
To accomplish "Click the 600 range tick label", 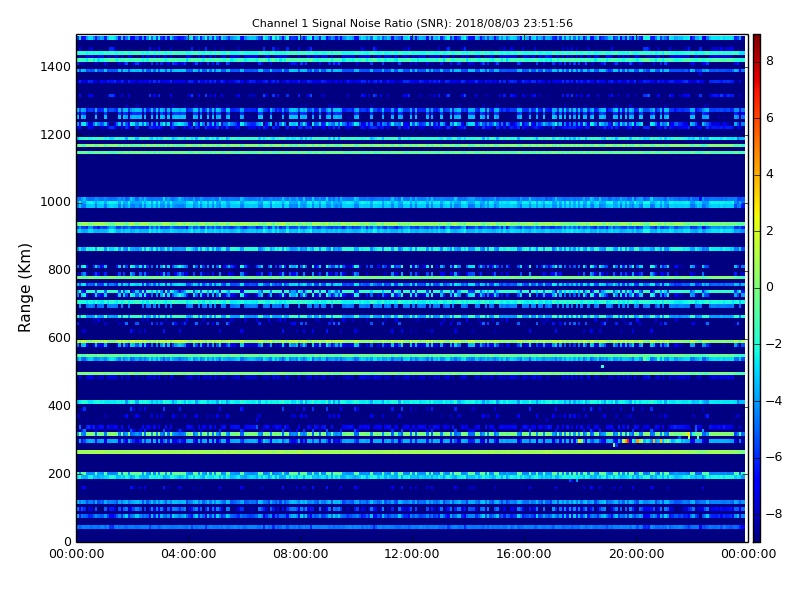I will (59, 338).
